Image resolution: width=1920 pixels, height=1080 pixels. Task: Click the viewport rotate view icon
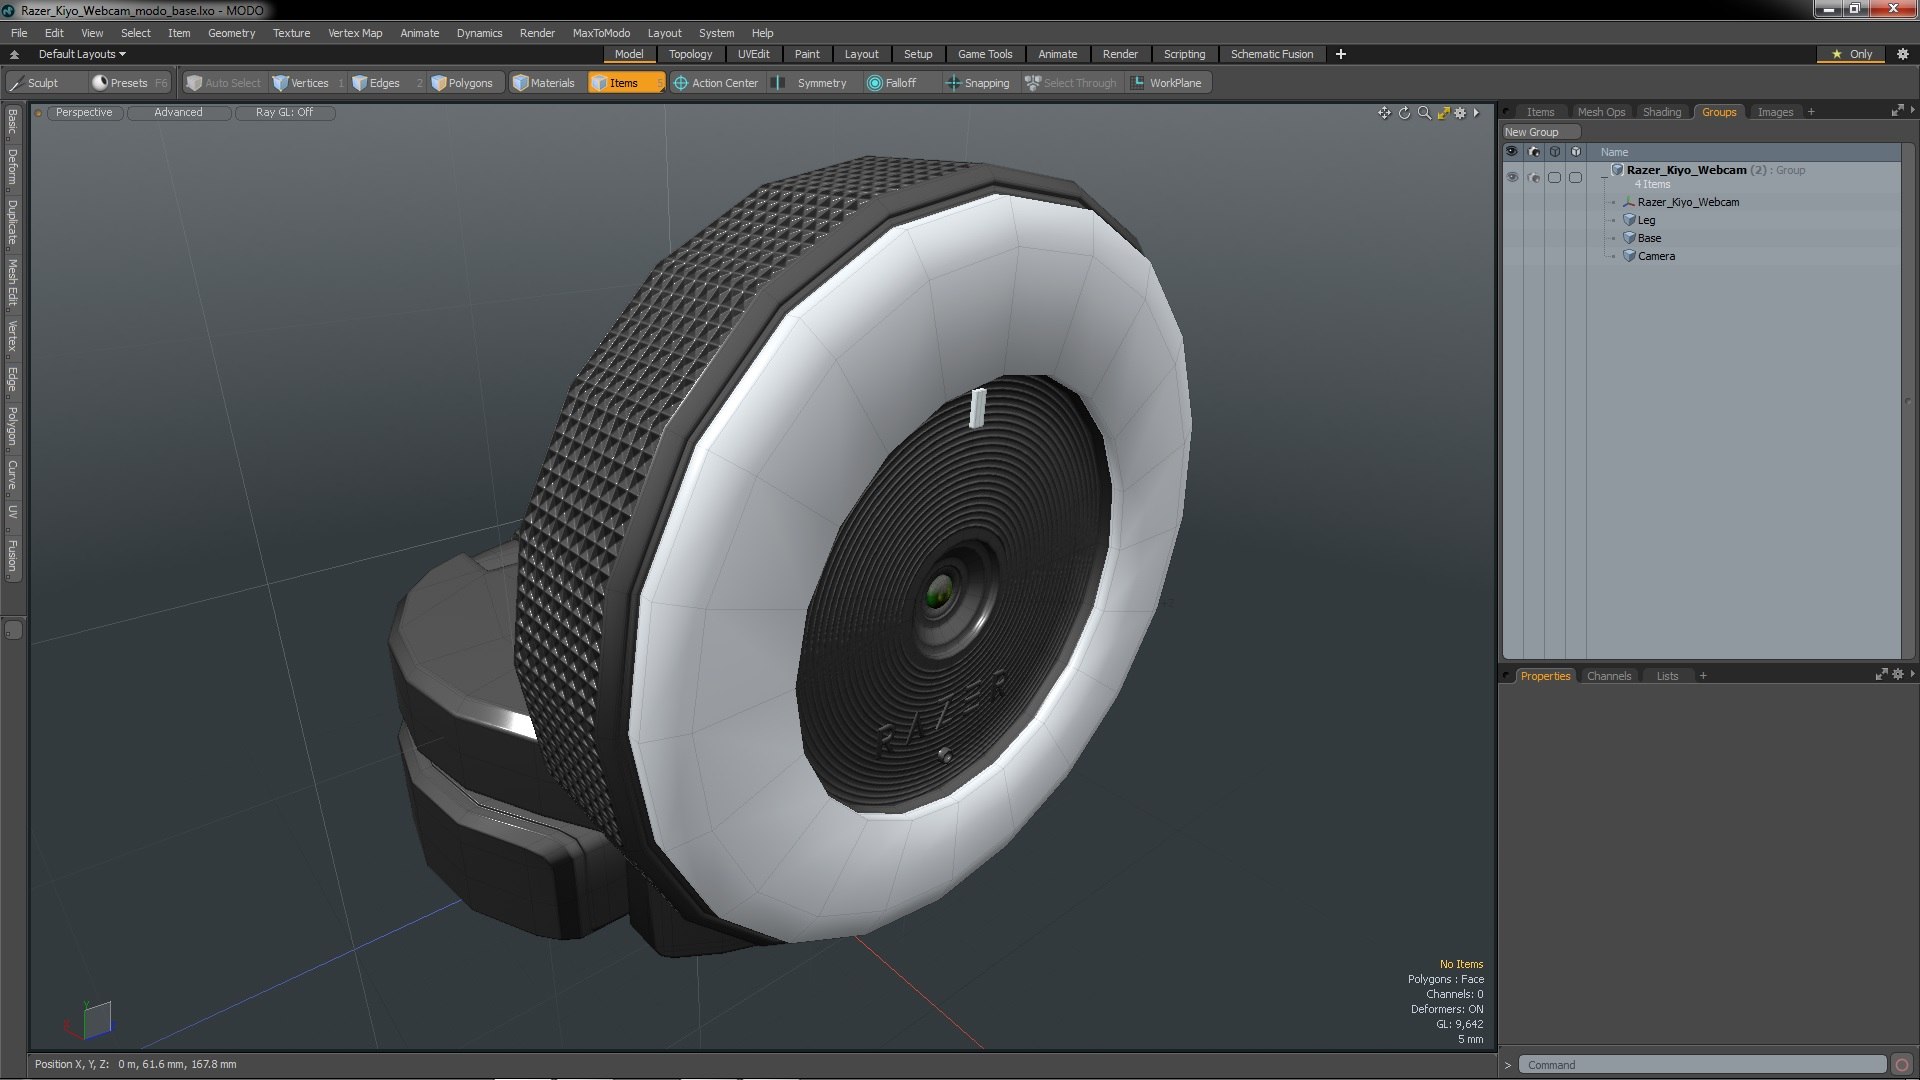(x=1404, y=113)
